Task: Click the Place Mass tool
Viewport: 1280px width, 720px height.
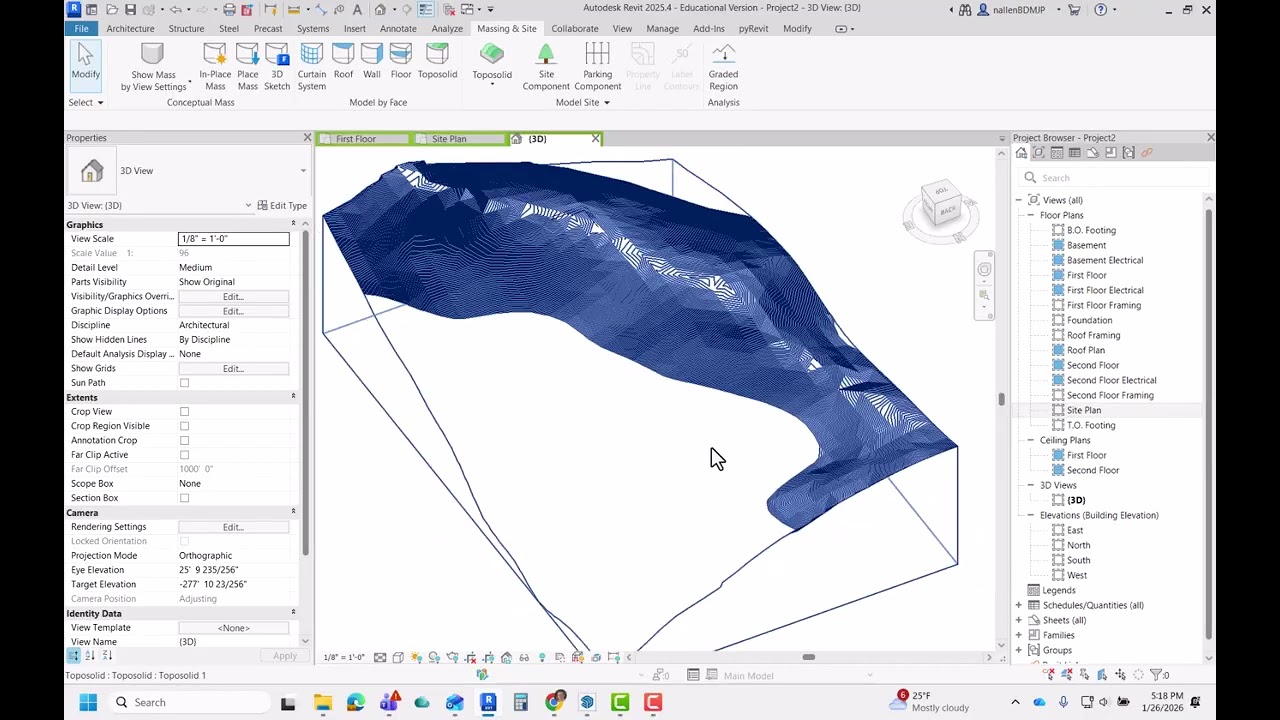Action: tap(247, 67)
